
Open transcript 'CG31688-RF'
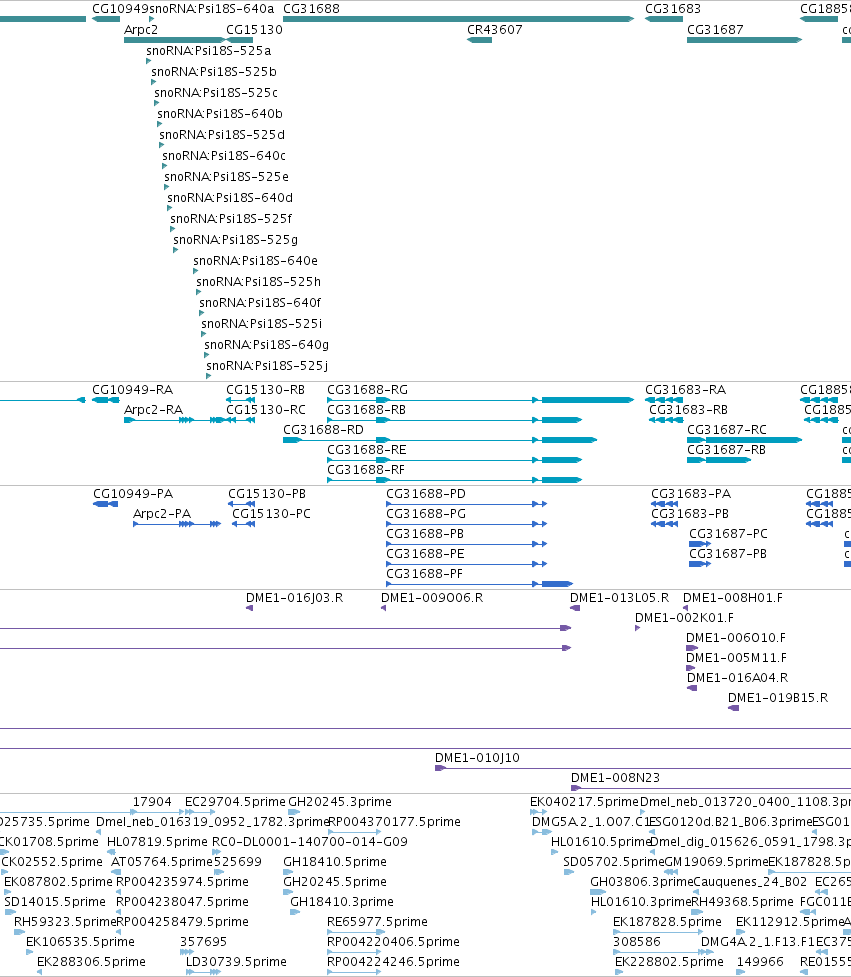point(366,469)
